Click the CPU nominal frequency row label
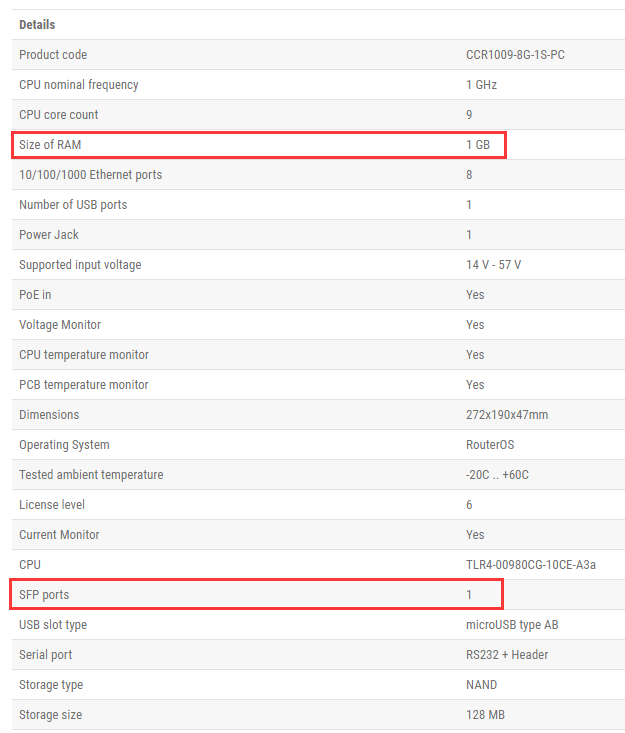Image resolution: width=625 pixels, height=733 pixels. coord(79,85)
